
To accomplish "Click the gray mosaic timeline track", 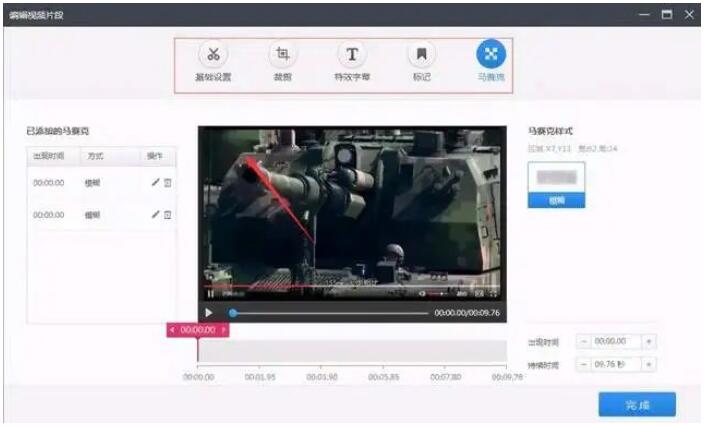I will point(352,351).
